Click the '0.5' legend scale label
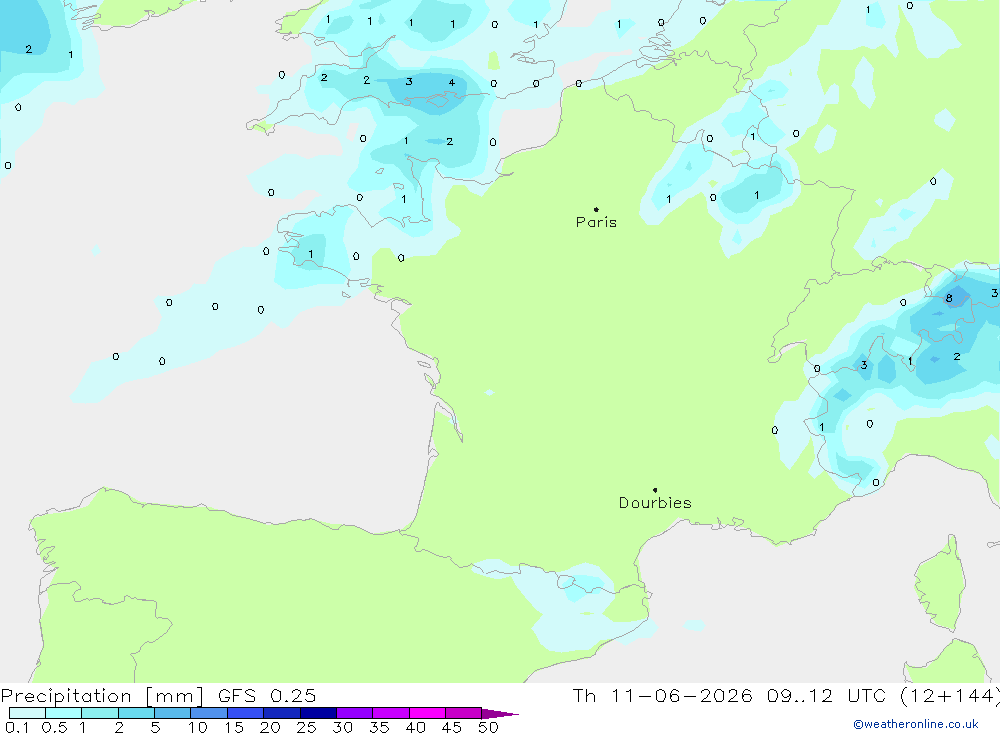 click(x=54, y=727)
